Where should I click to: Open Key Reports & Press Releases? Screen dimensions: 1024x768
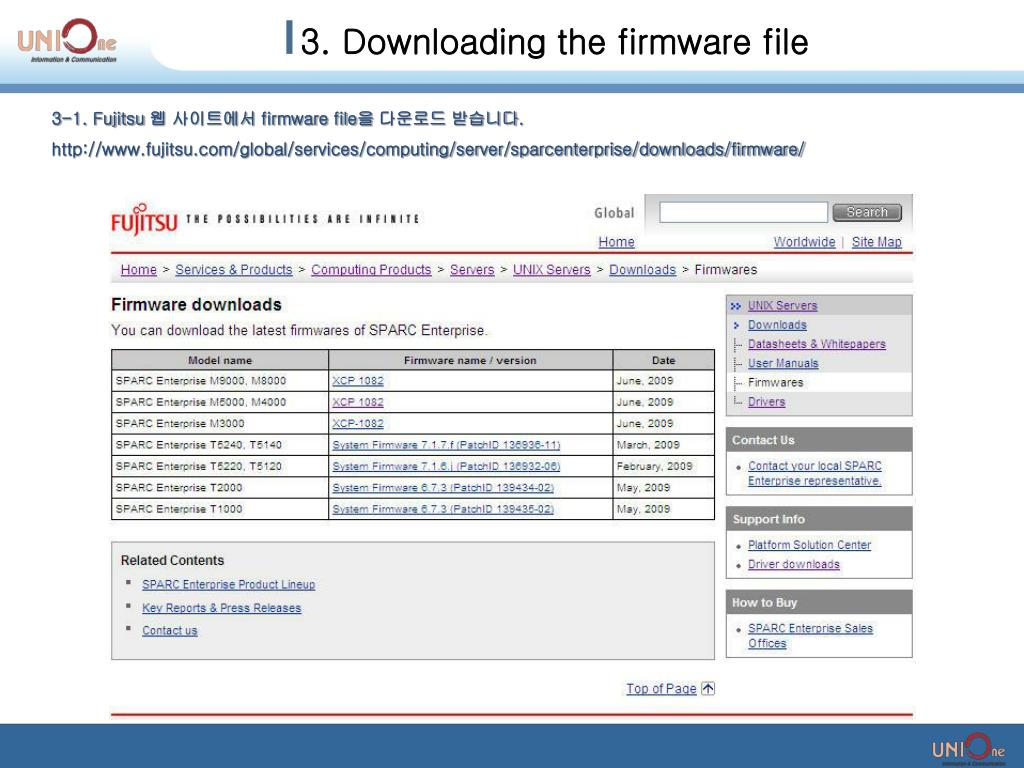[x=221, y=608]
